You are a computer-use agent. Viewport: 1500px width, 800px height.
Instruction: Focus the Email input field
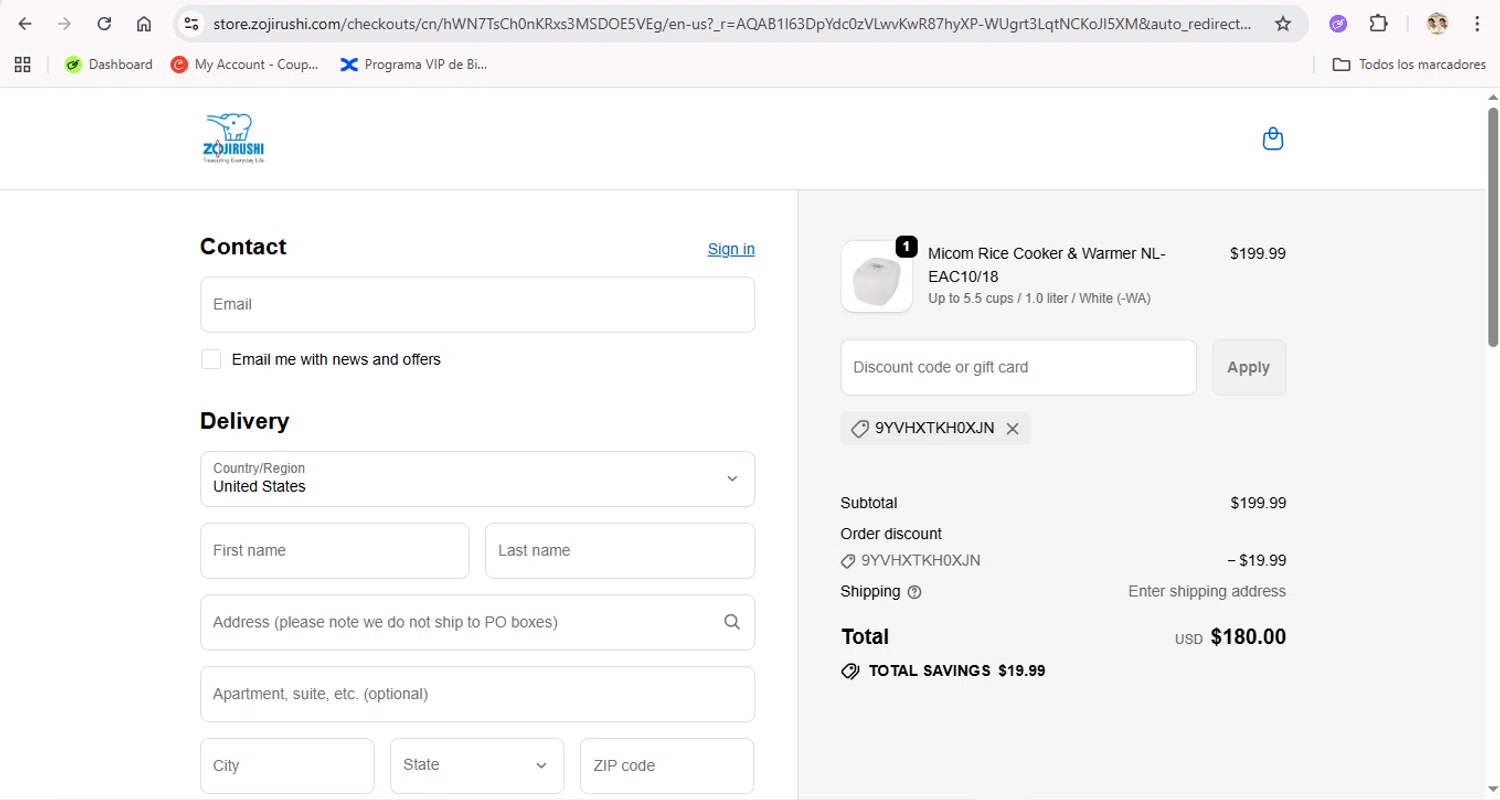tap(477, 304)
